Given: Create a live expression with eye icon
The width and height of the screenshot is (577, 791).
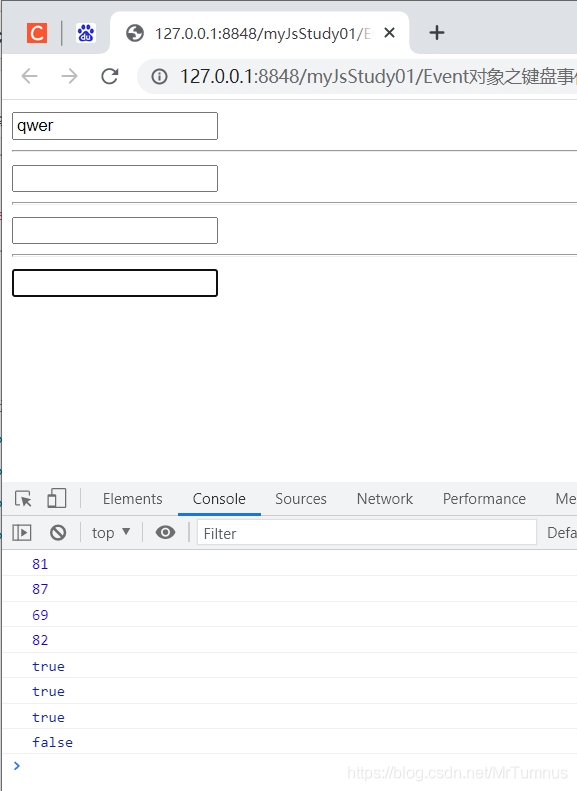Looking at the screenshot, I should point(165,532).
